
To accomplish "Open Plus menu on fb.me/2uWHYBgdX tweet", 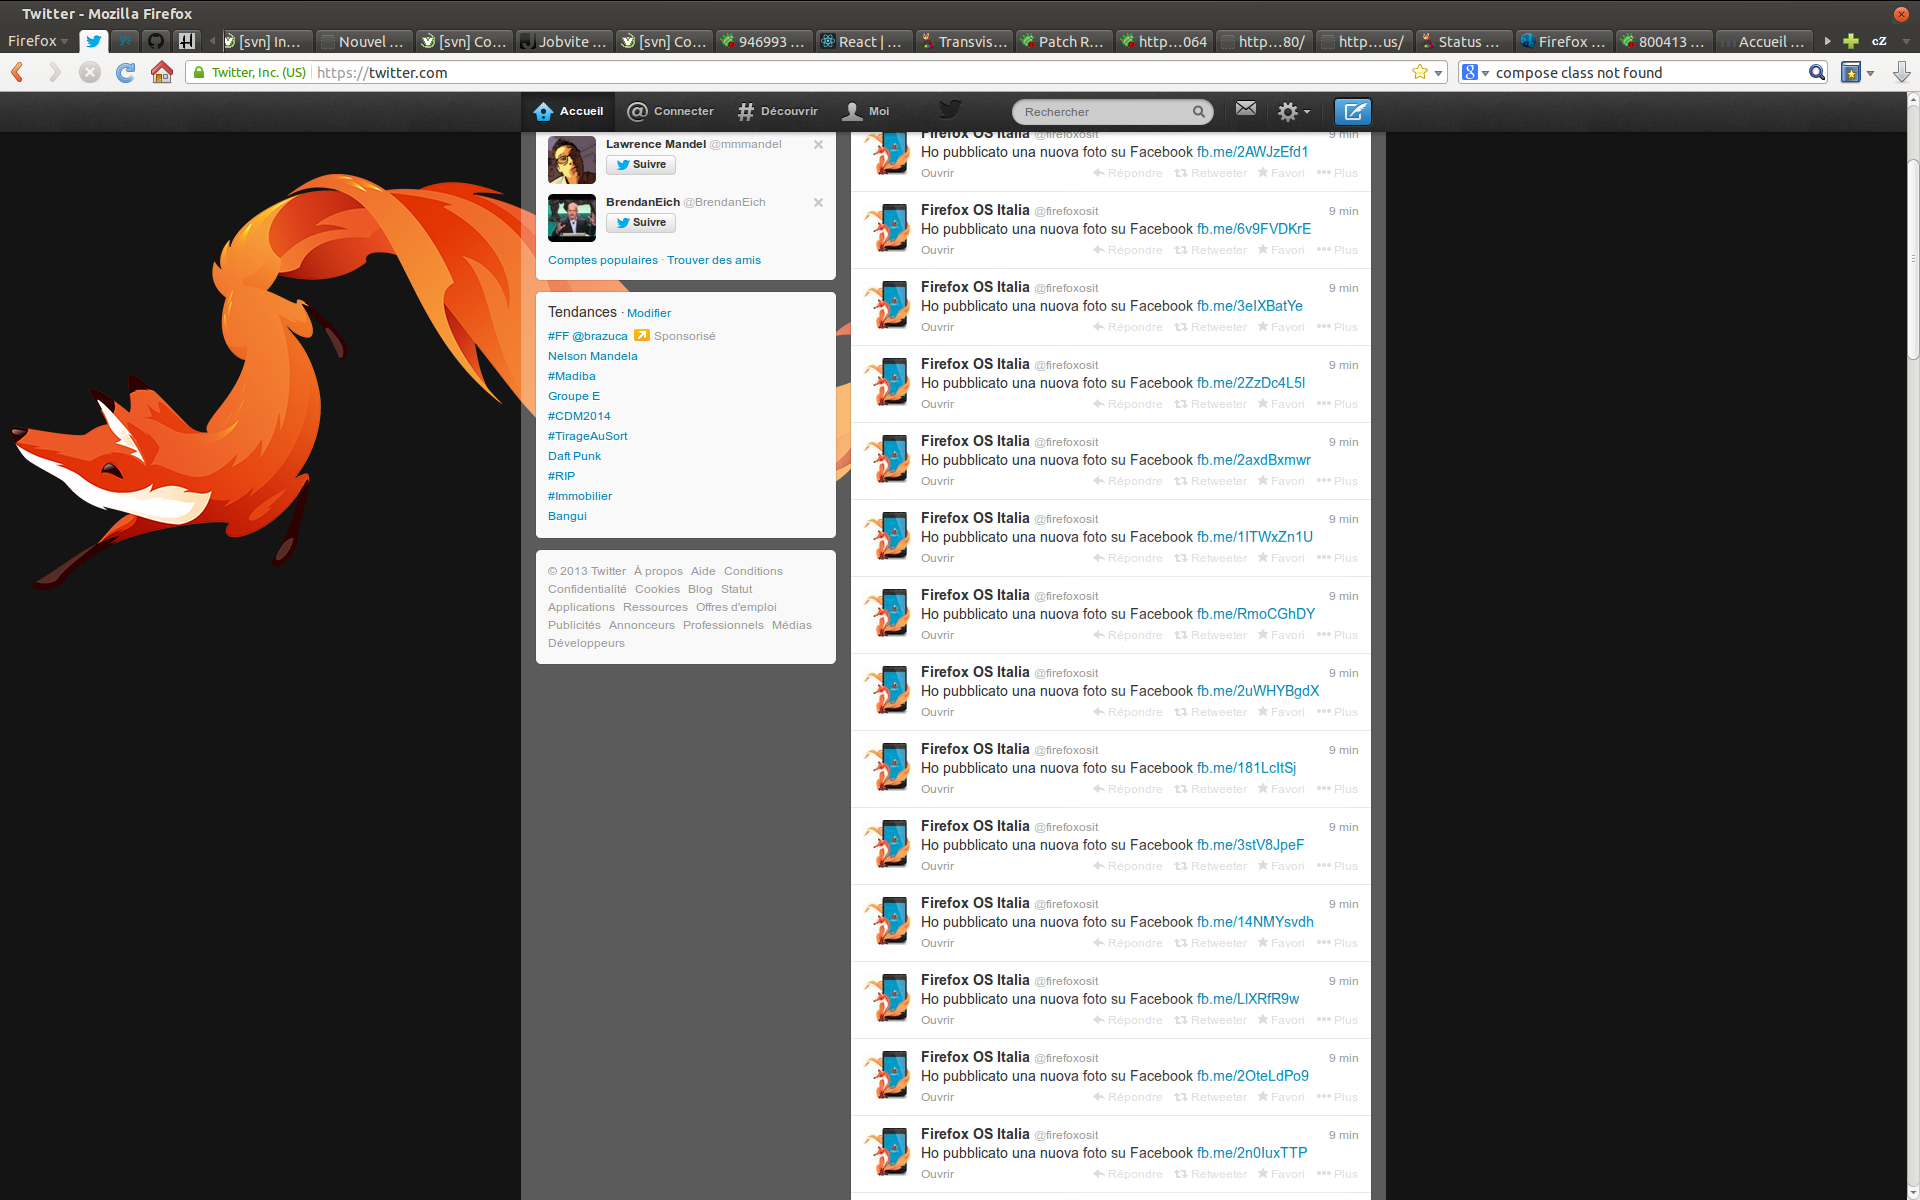I will tap(1337, 712).
